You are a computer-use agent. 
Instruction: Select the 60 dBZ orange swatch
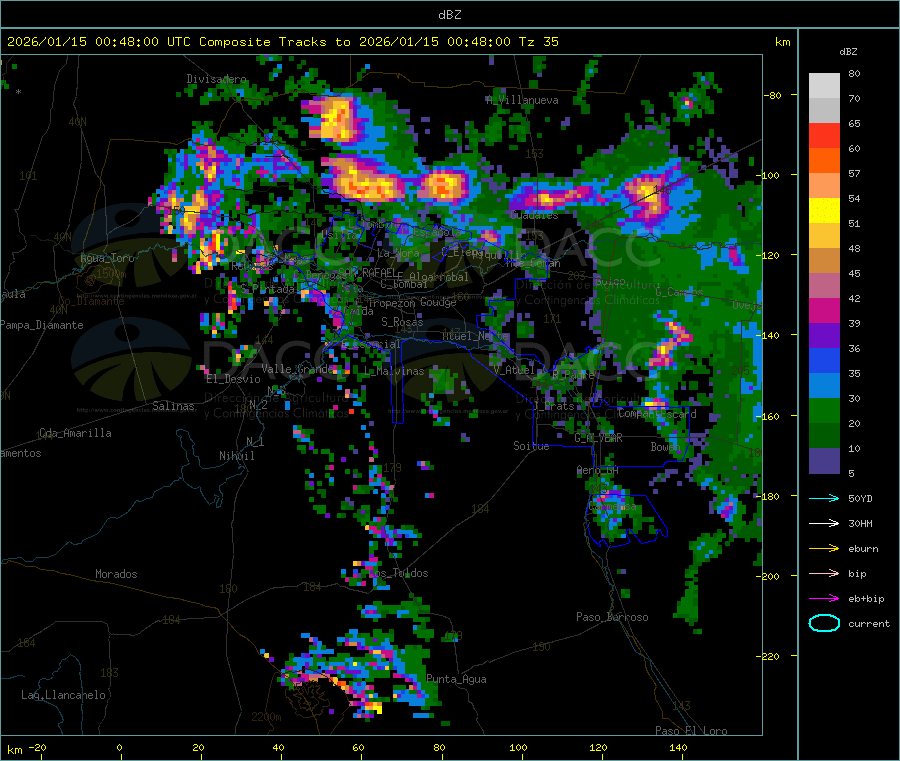click(x=824, y=161)
